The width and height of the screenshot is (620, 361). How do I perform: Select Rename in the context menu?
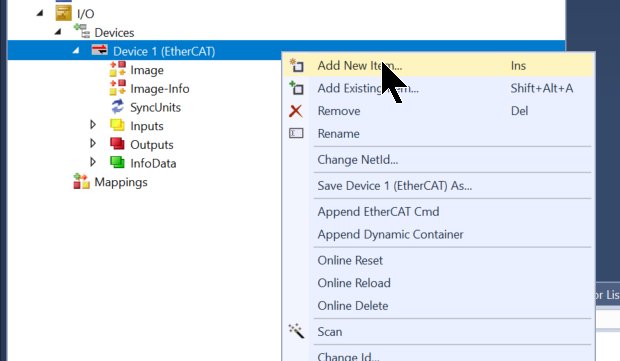pos(439,134)
